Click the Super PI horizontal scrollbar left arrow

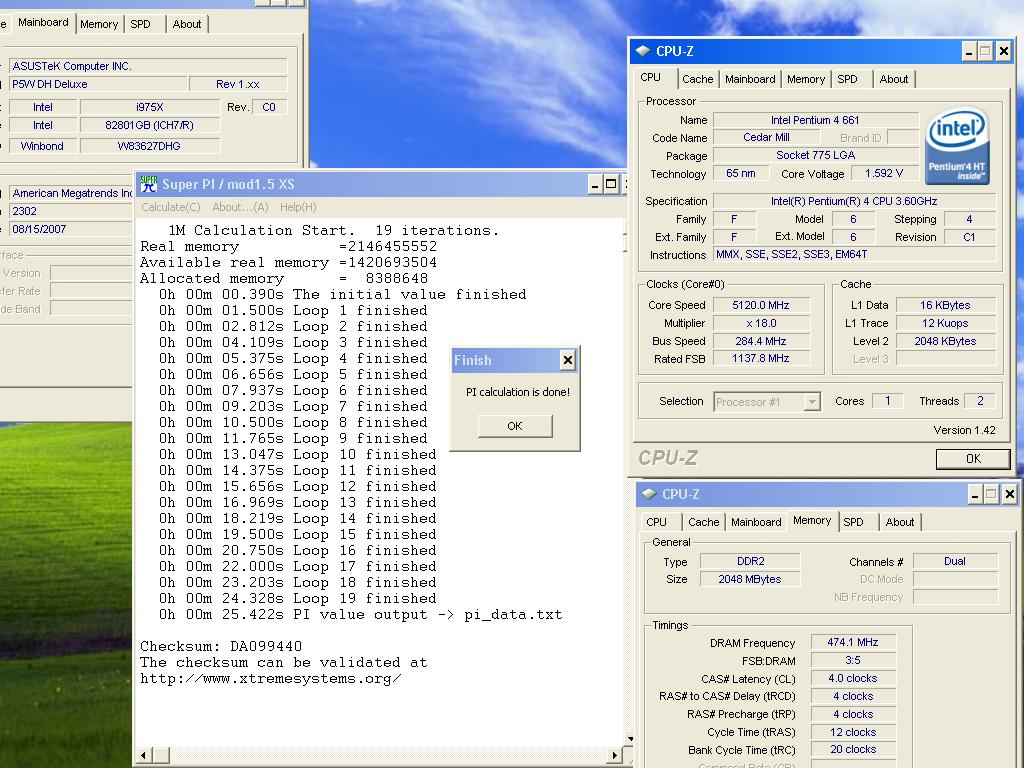pyautogui.click(x=144, y=755)
